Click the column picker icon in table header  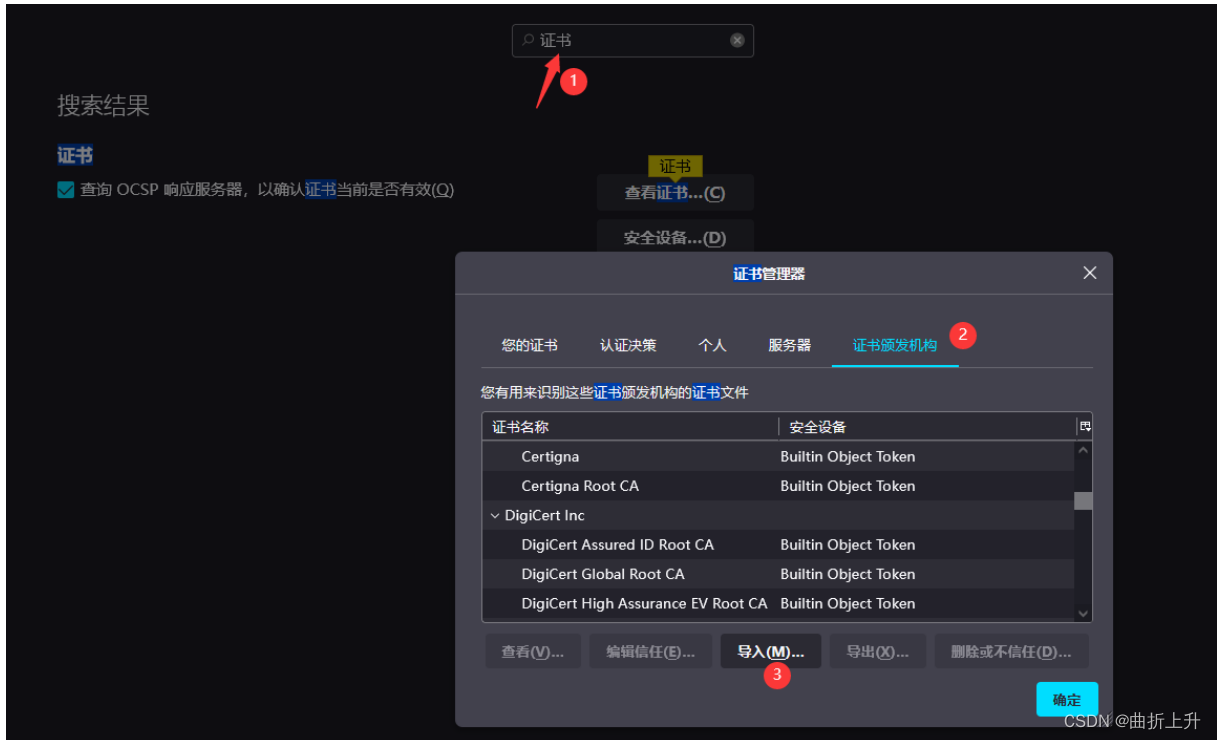[1084, 427]
